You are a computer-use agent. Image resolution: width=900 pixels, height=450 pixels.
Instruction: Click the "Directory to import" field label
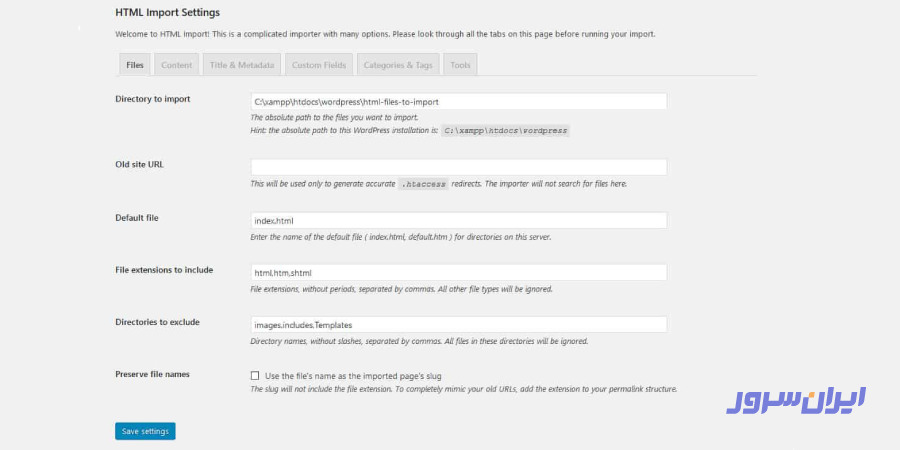coord(153,99)
